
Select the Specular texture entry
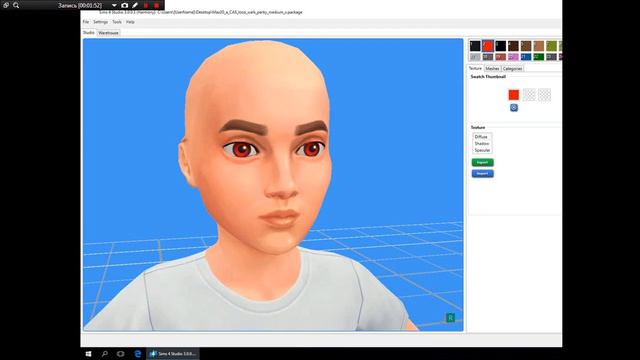tap(482, 150)
